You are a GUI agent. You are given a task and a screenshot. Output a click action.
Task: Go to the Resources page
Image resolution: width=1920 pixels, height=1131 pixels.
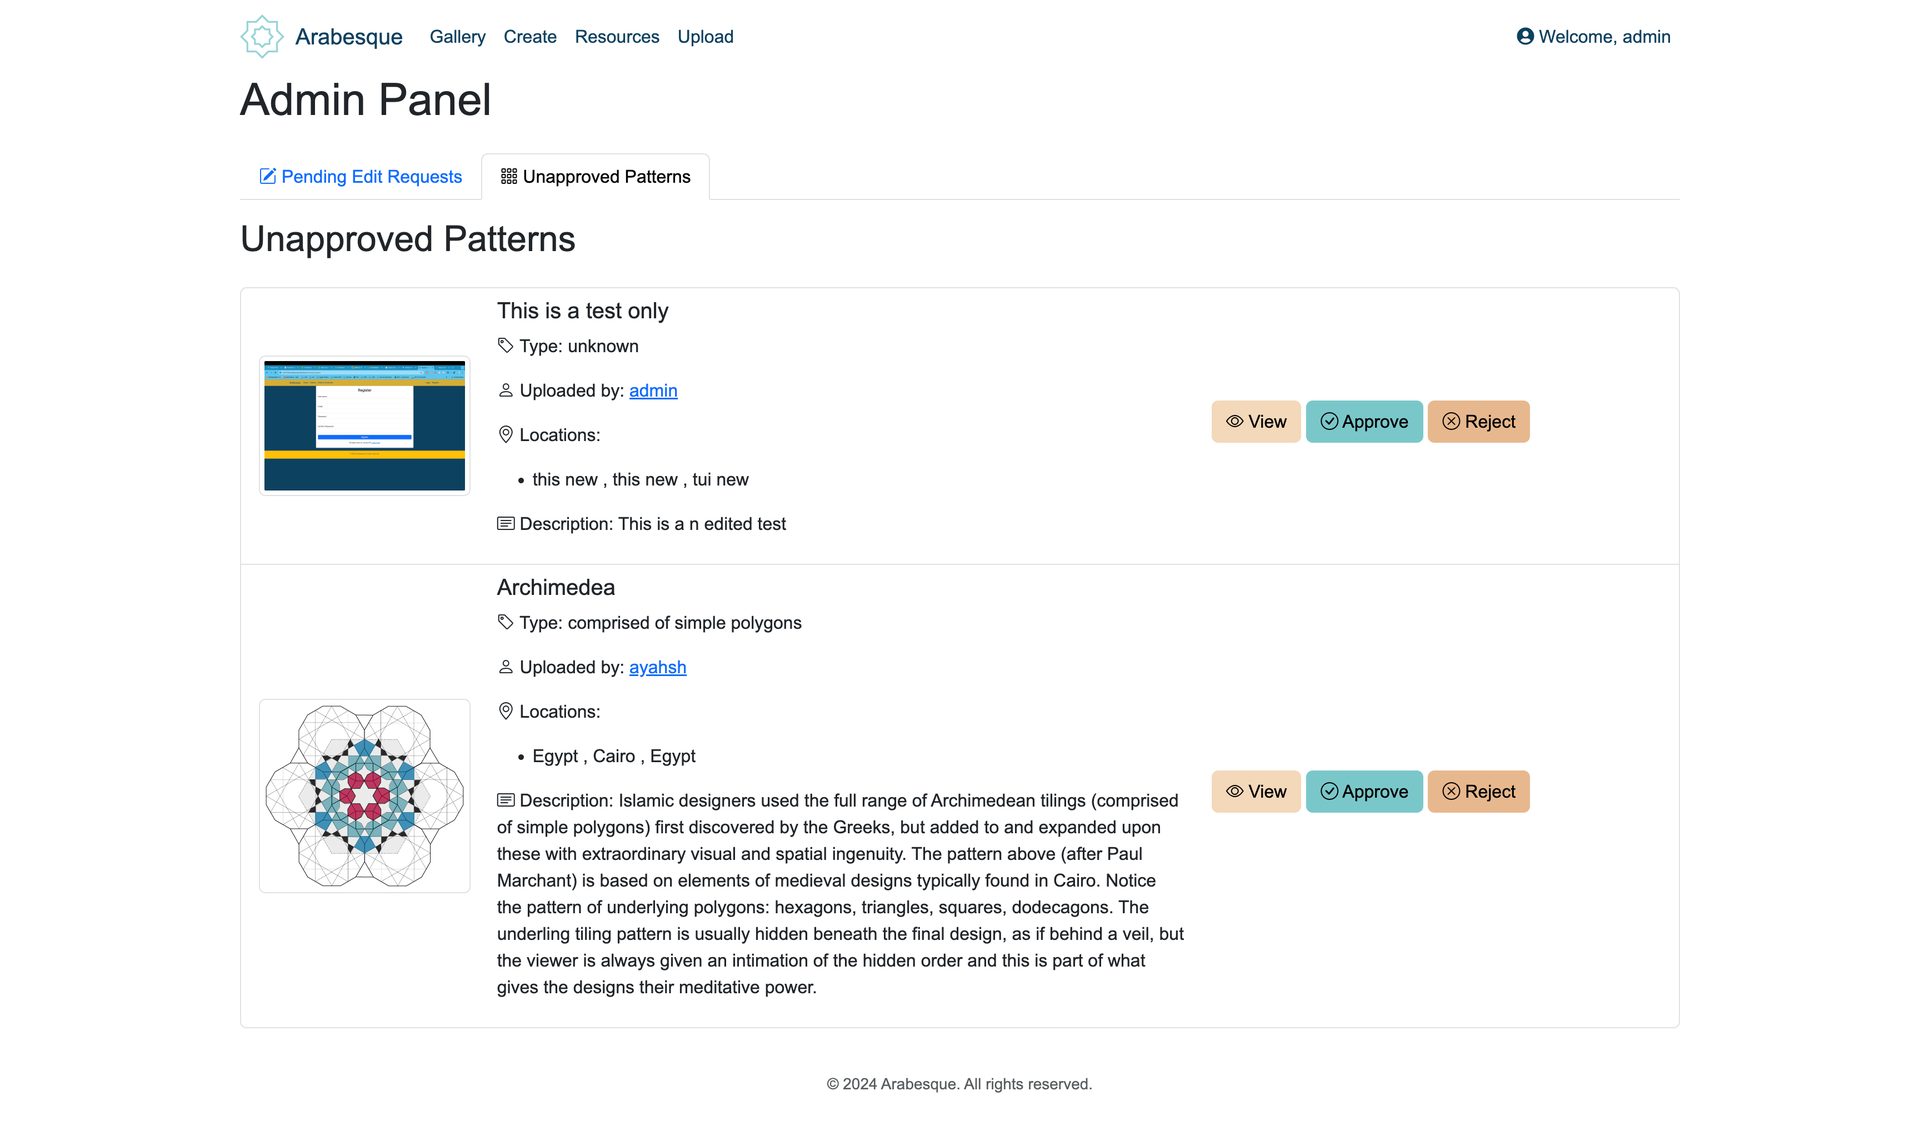617,37
